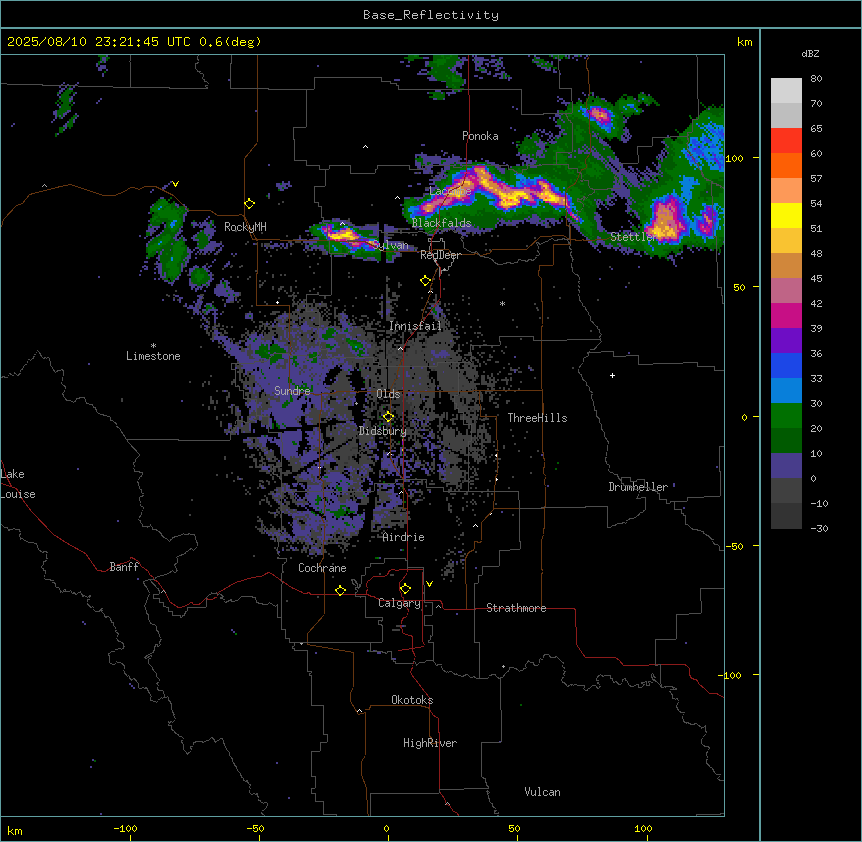
Task: Click the 50 tick on bottom axis
Action: (x=514, y=828)
